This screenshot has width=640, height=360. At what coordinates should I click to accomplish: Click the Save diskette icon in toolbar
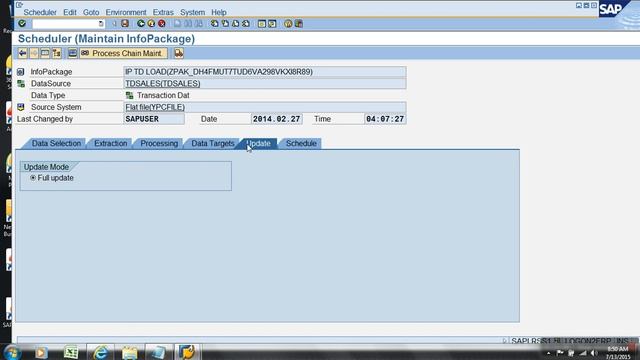(x=125, y=24)
